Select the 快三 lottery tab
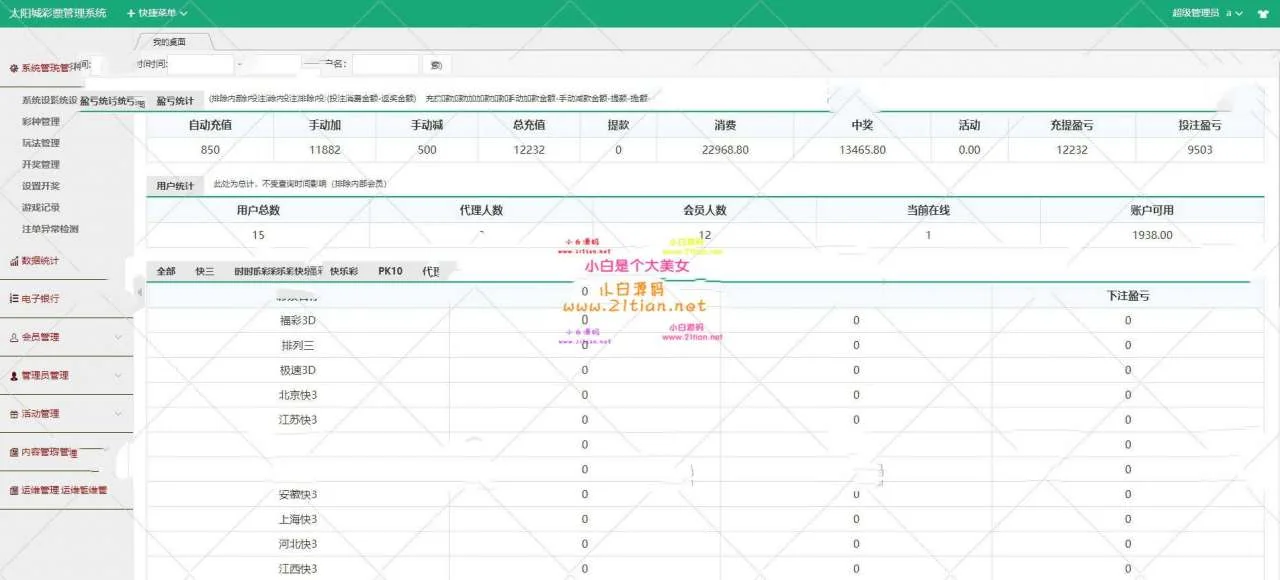This screenshot has height=580, width=1280. pyautogui.click(x=205, y=271)
